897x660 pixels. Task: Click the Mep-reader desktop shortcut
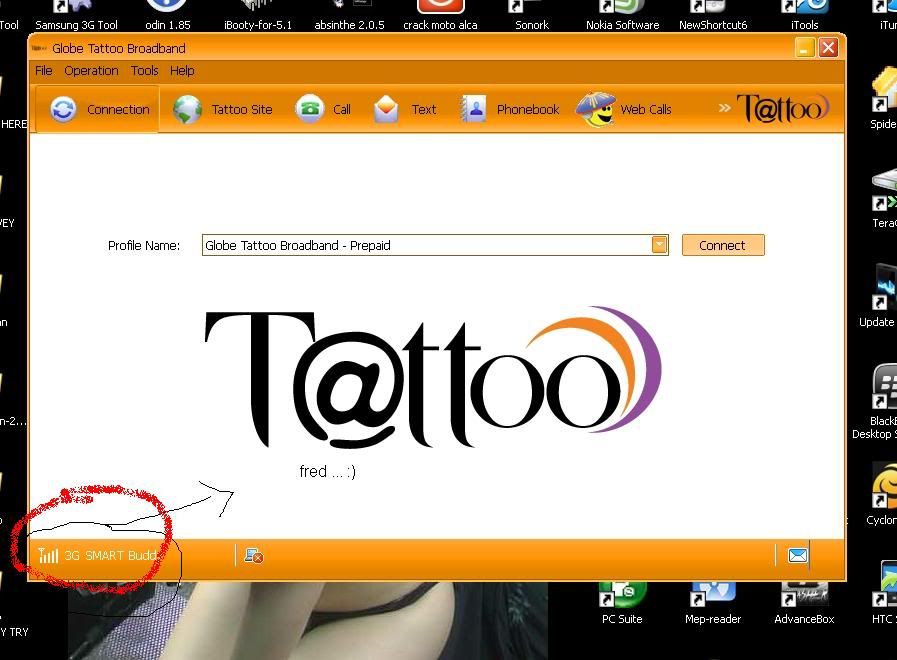click(x=713, y=604)
